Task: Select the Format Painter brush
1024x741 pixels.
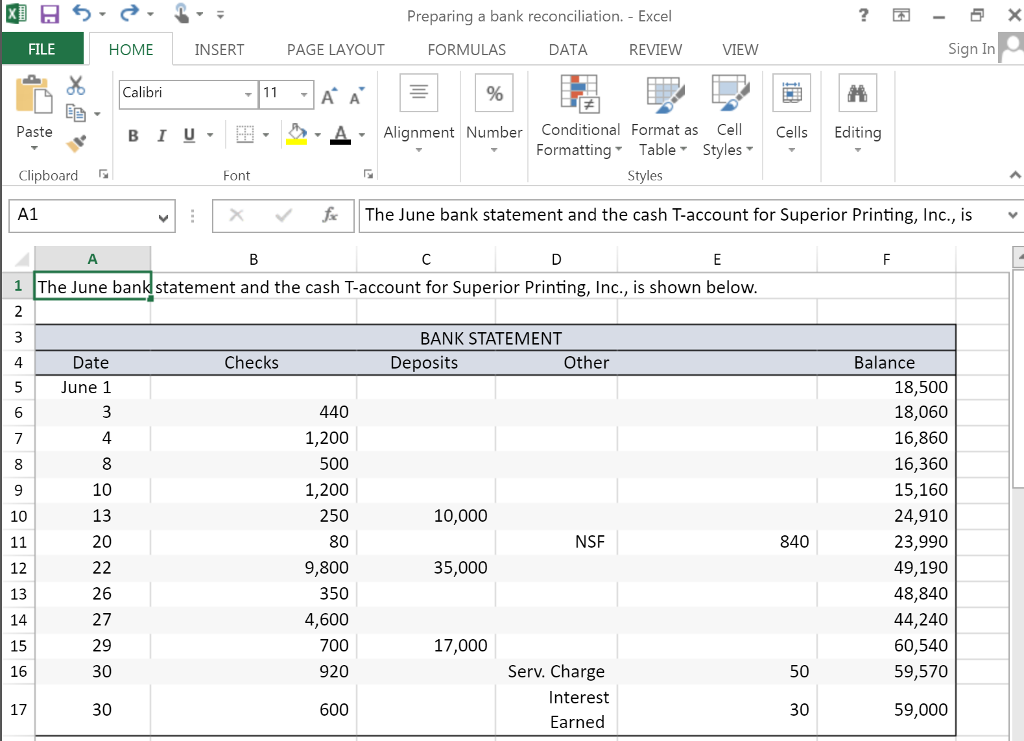Action: (x=75, y=143)
